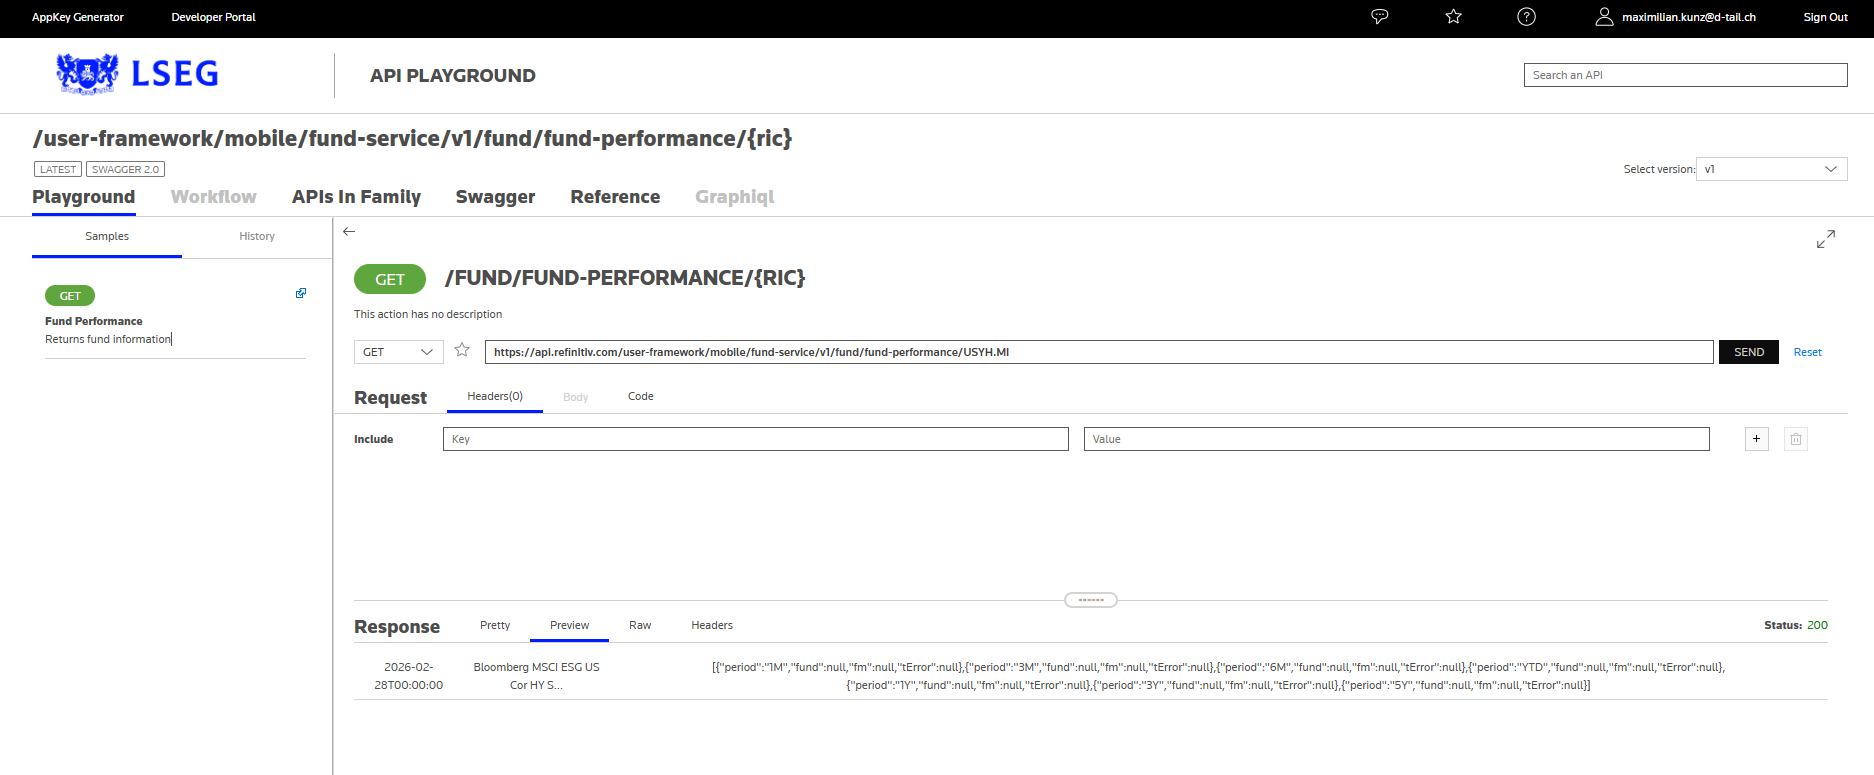Screen dimensions: 1874x775
Task: Open Developer Portal link
Action: [x=213, y=17]
